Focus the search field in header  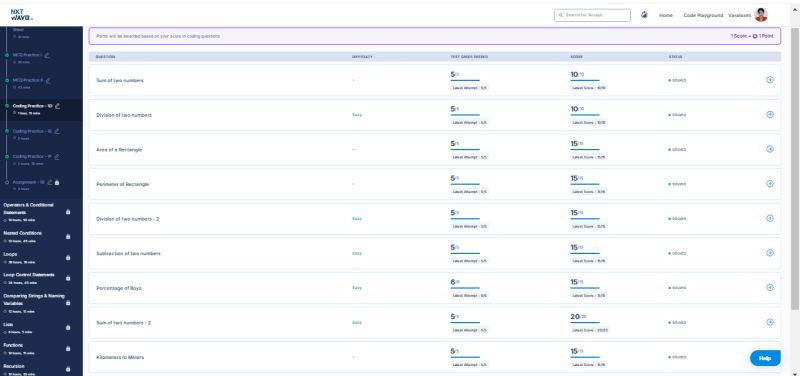tap(592, 15)
